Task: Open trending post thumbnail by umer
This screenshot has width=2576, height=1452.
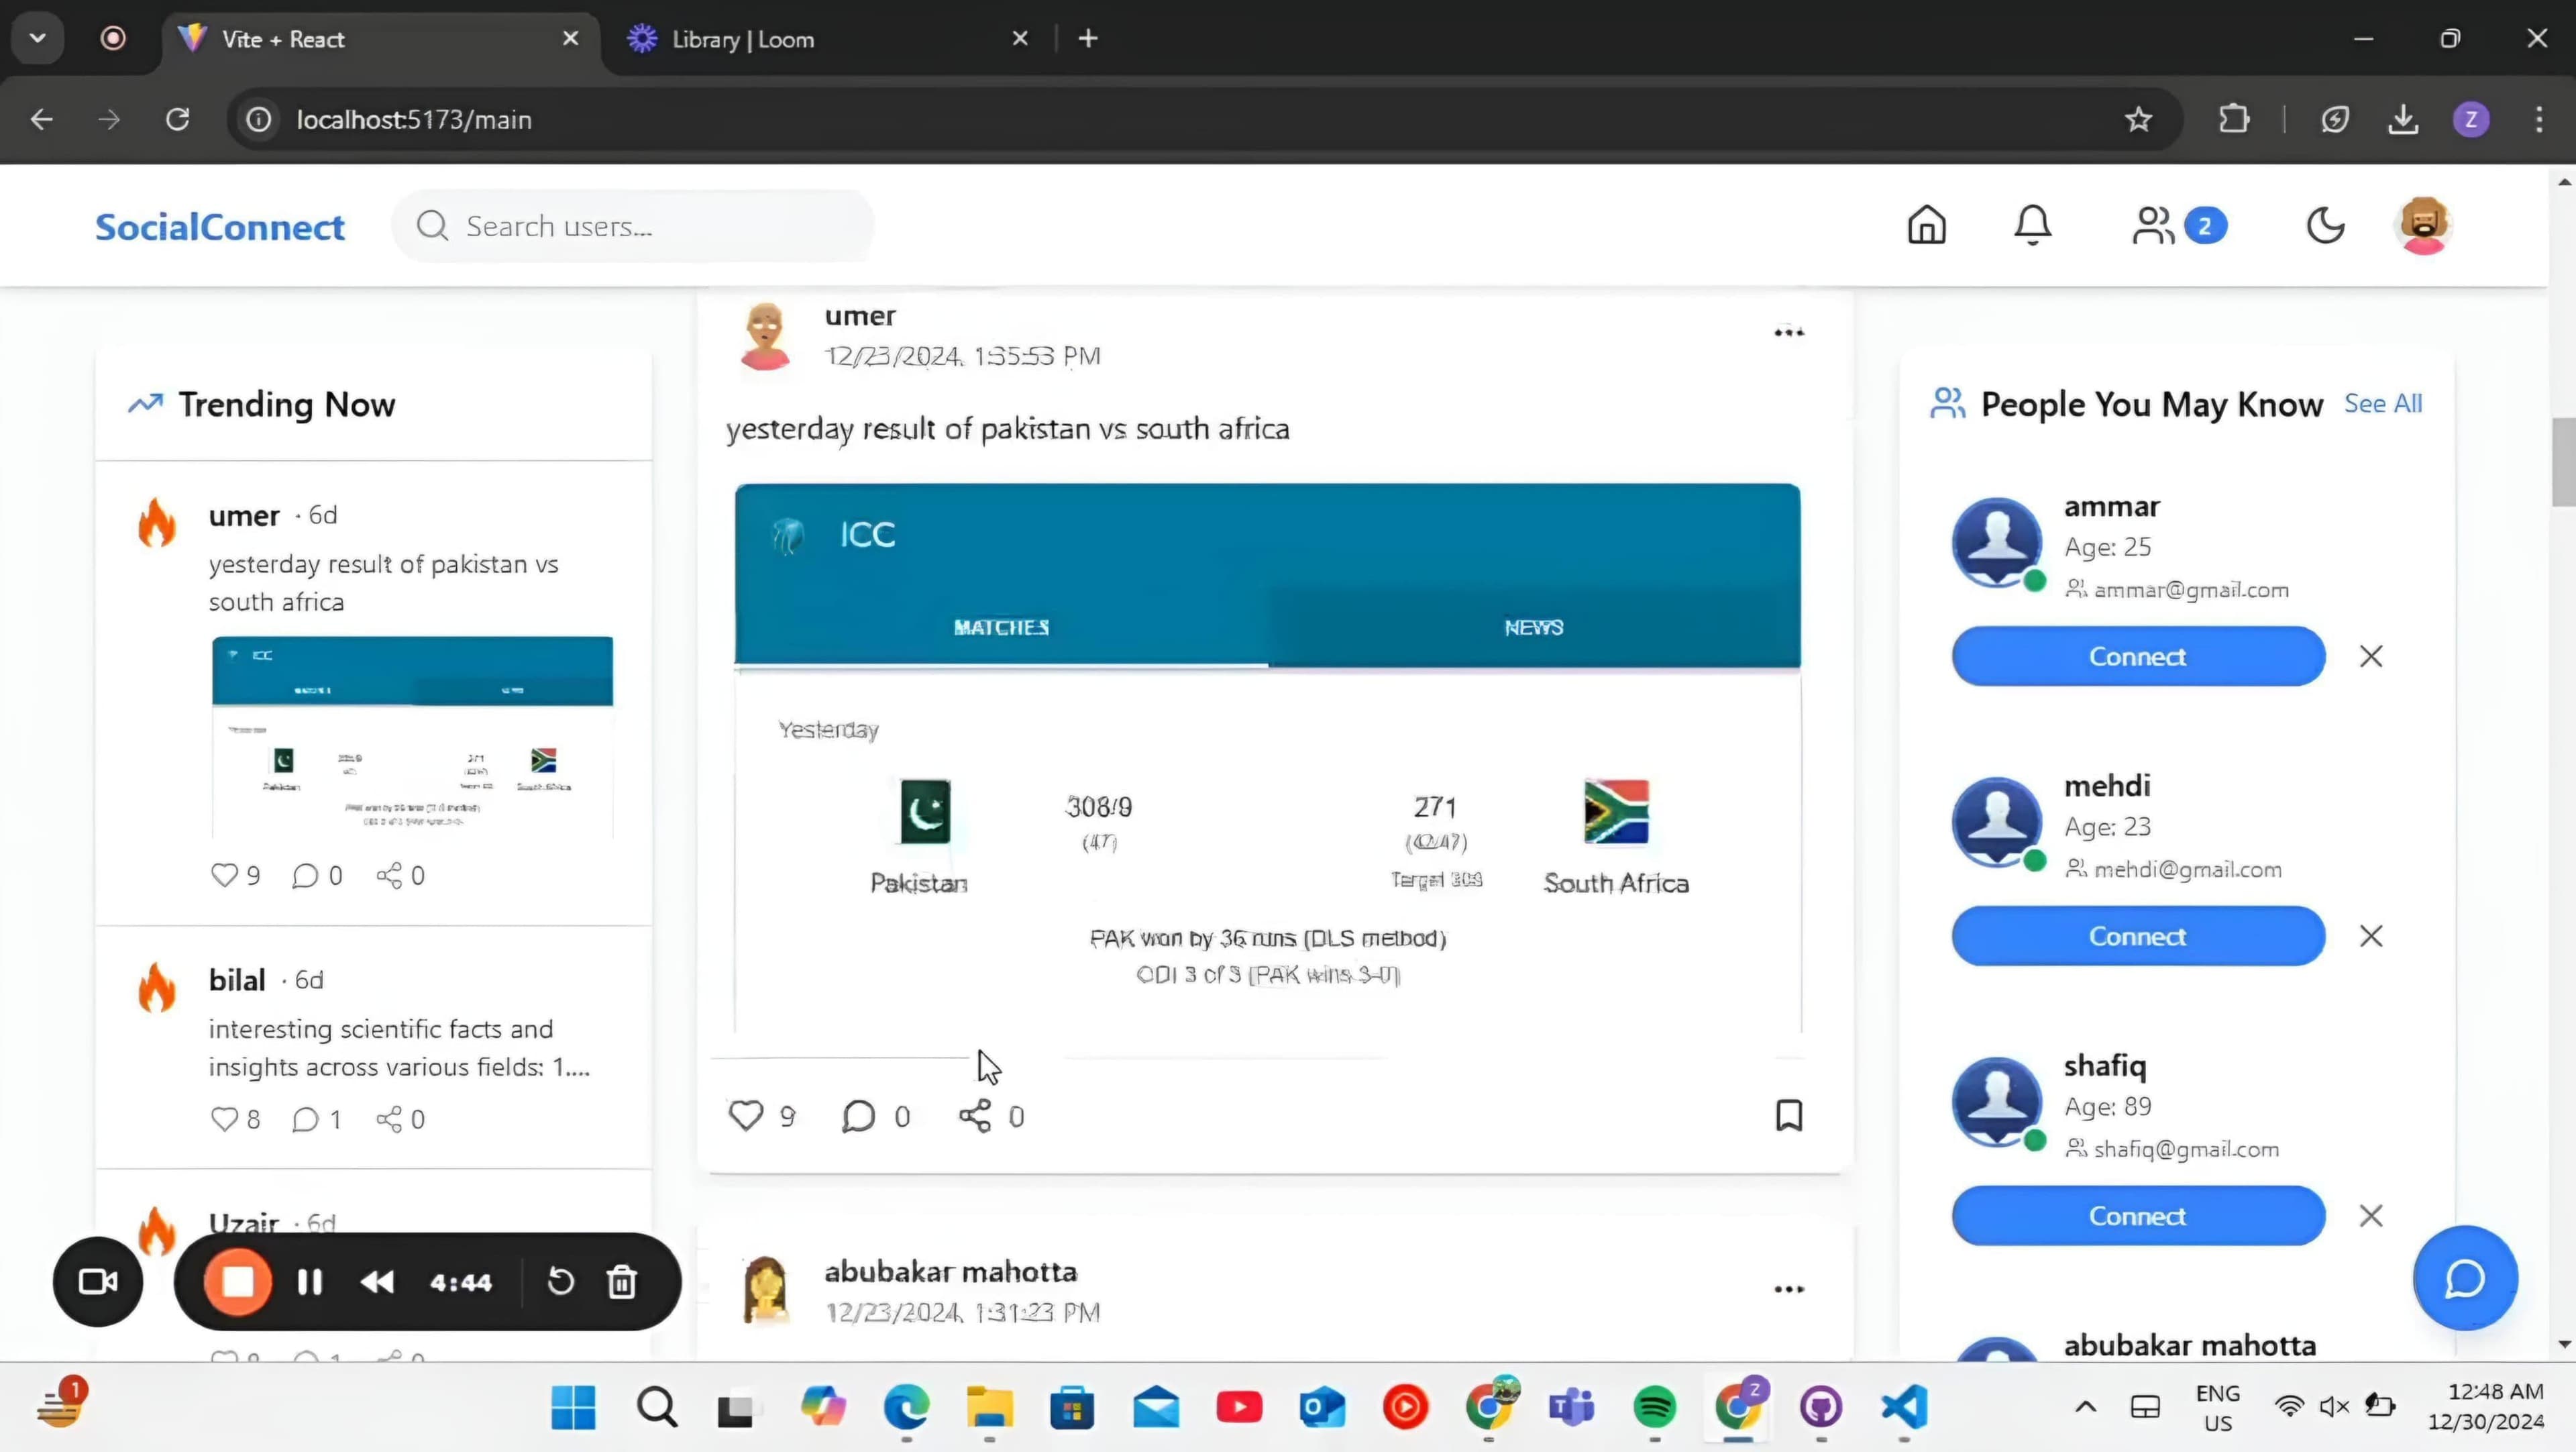Action: 412,737
